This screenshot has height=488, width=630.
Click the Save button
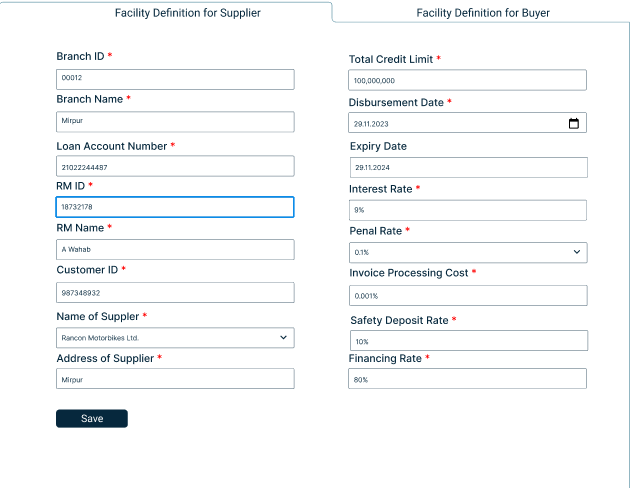click(x=92, y=419)
